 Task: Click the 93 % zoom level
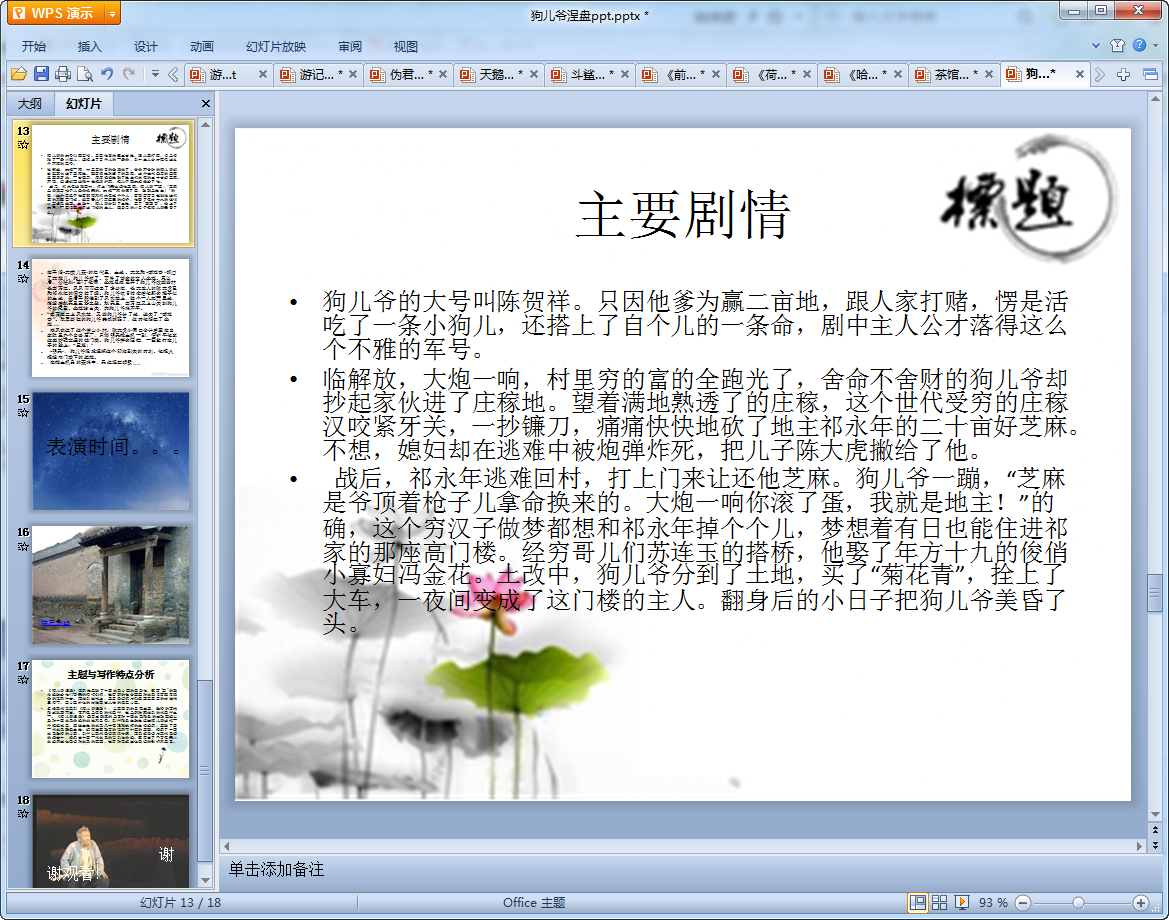[993, 903]
